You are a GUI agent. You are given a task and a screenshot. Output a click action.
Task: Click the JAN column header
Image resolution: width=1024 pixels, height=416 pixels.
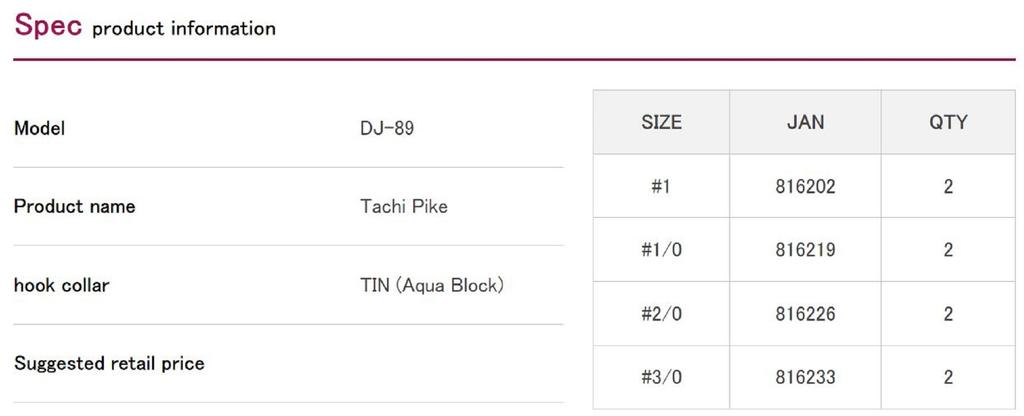[805, 122]
